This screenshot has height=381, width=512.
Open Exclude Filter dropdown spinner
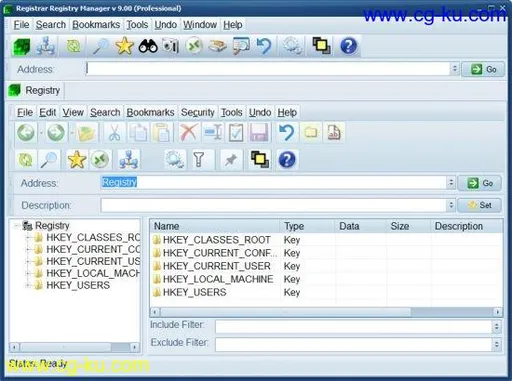coord(496,344)
